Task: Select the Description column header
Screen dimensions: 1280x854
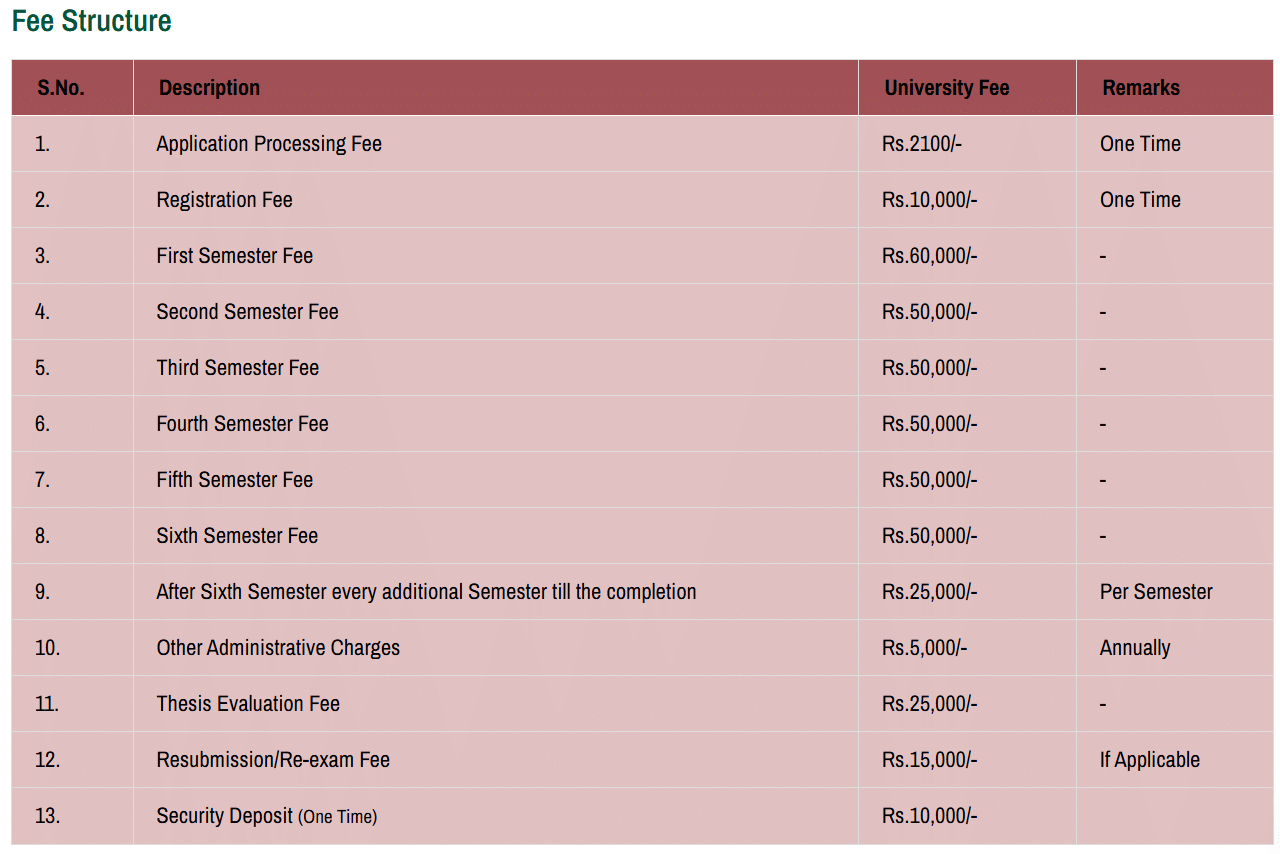Action: (209, 88)
